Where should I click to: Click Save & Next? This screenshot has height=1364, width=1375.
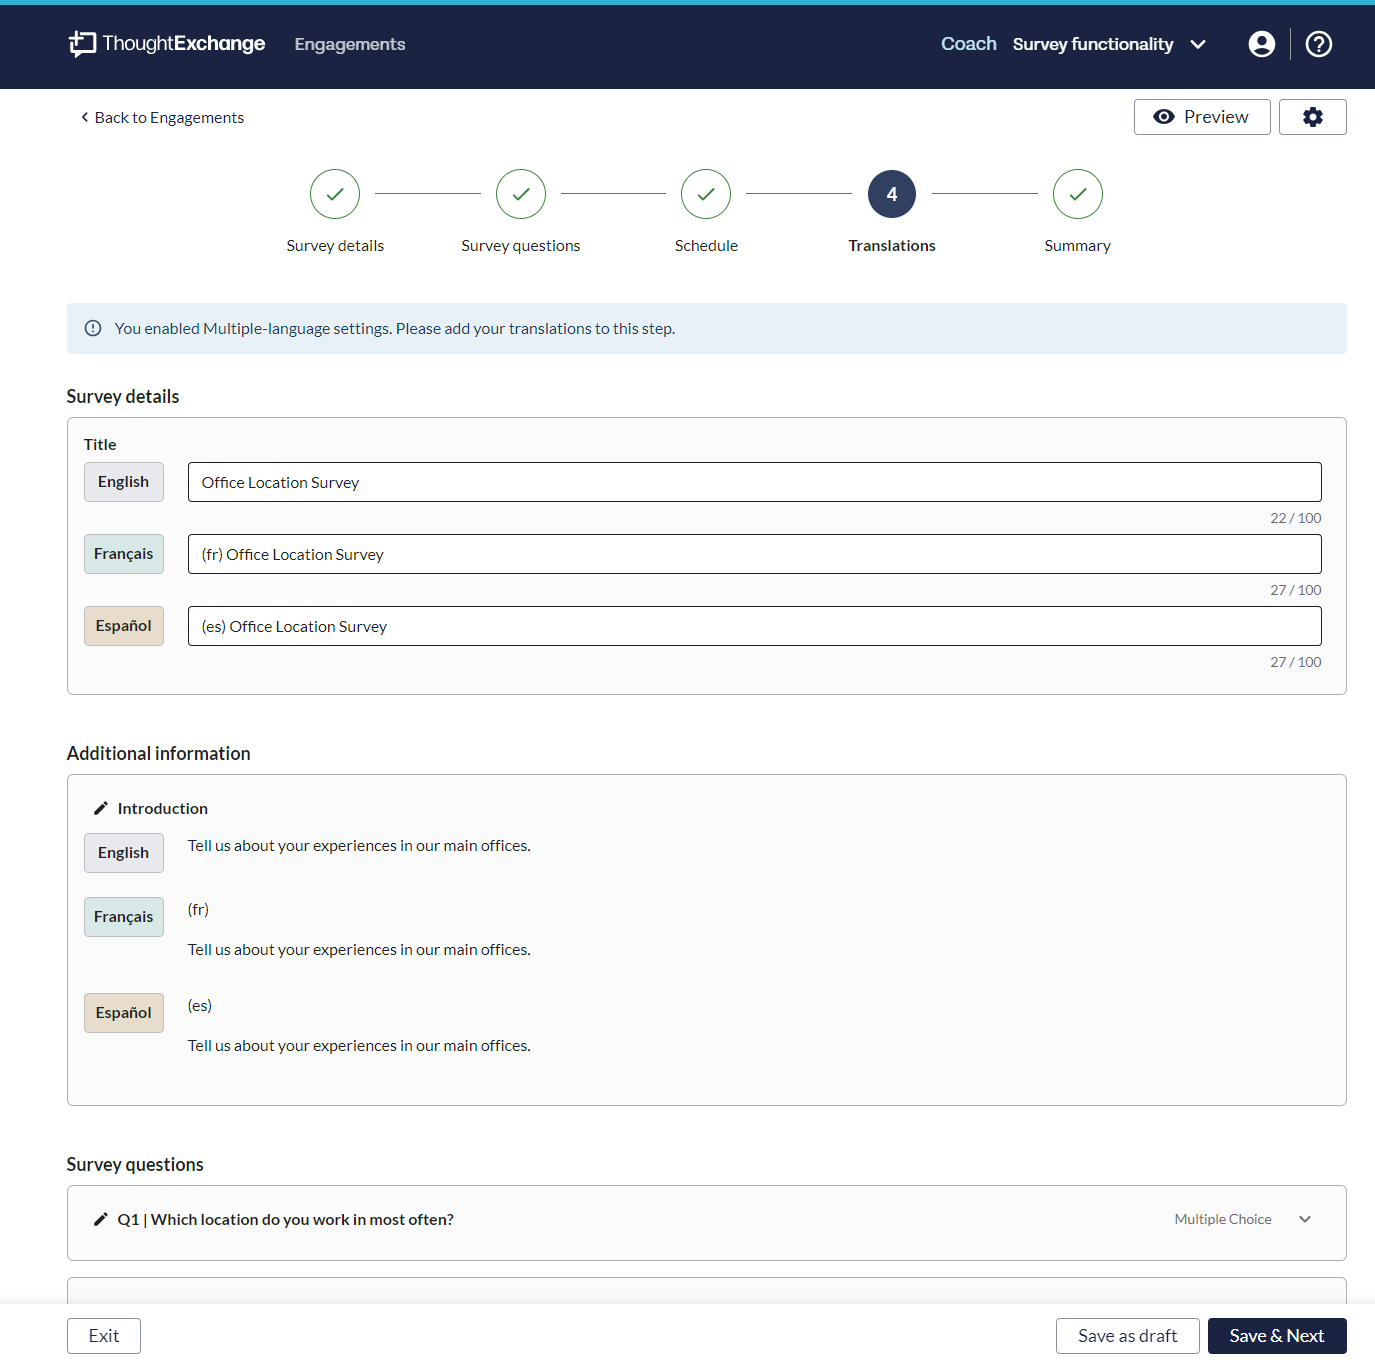click(1277, 1336)
